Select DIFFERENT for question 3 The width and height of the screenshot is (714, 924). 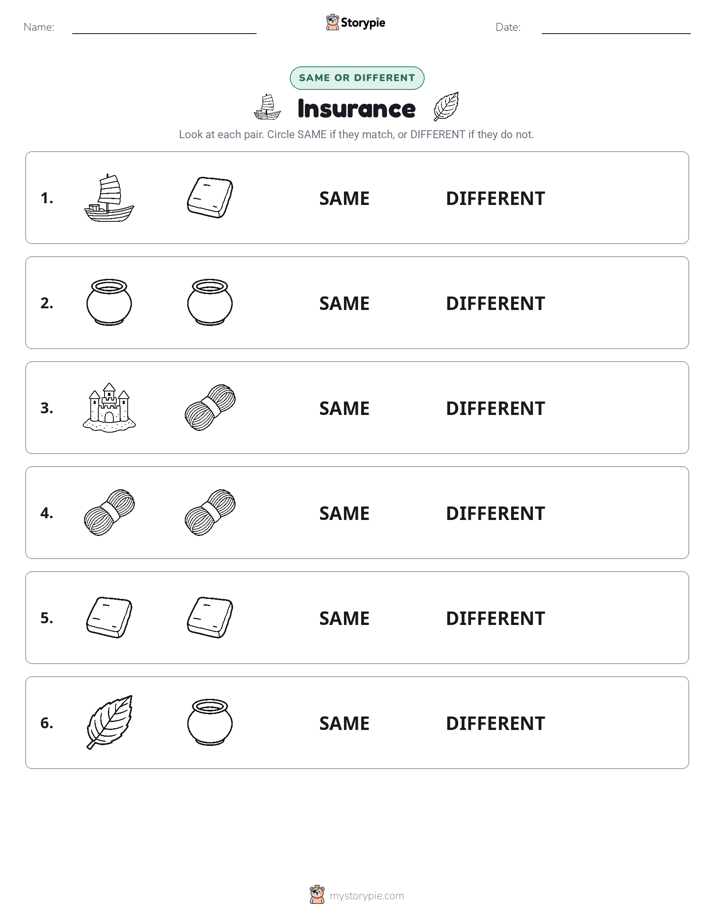[495, 408]
